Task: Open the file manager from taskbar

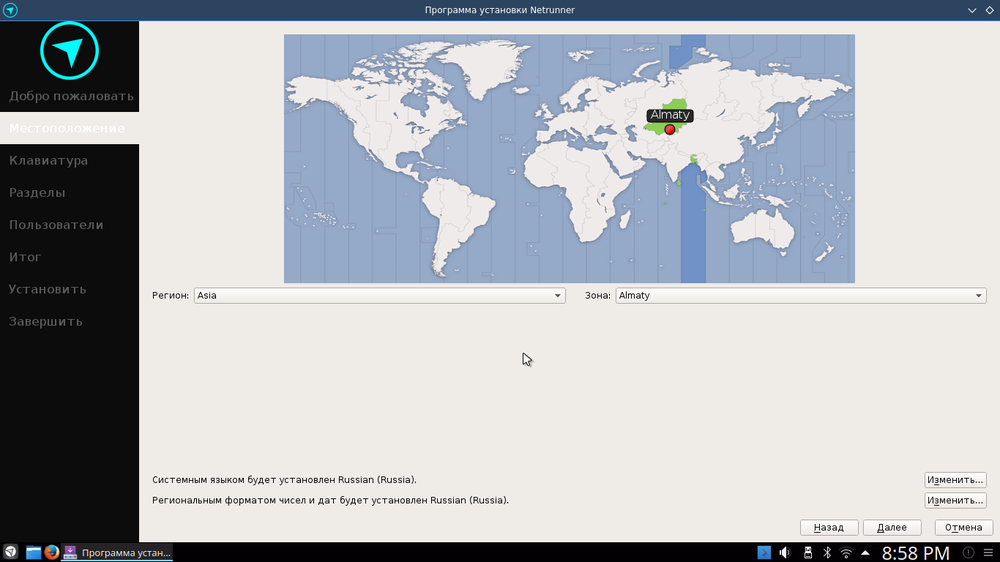Action: (x=33, y=552)
